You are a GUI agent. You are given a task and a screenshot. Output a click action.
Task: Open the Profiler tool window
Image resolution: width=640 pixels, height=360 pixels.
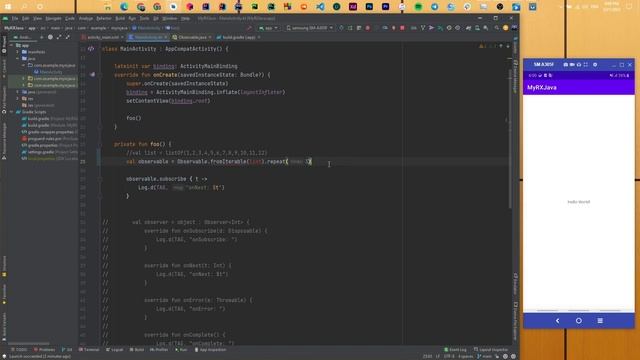(x=159, y=350)
